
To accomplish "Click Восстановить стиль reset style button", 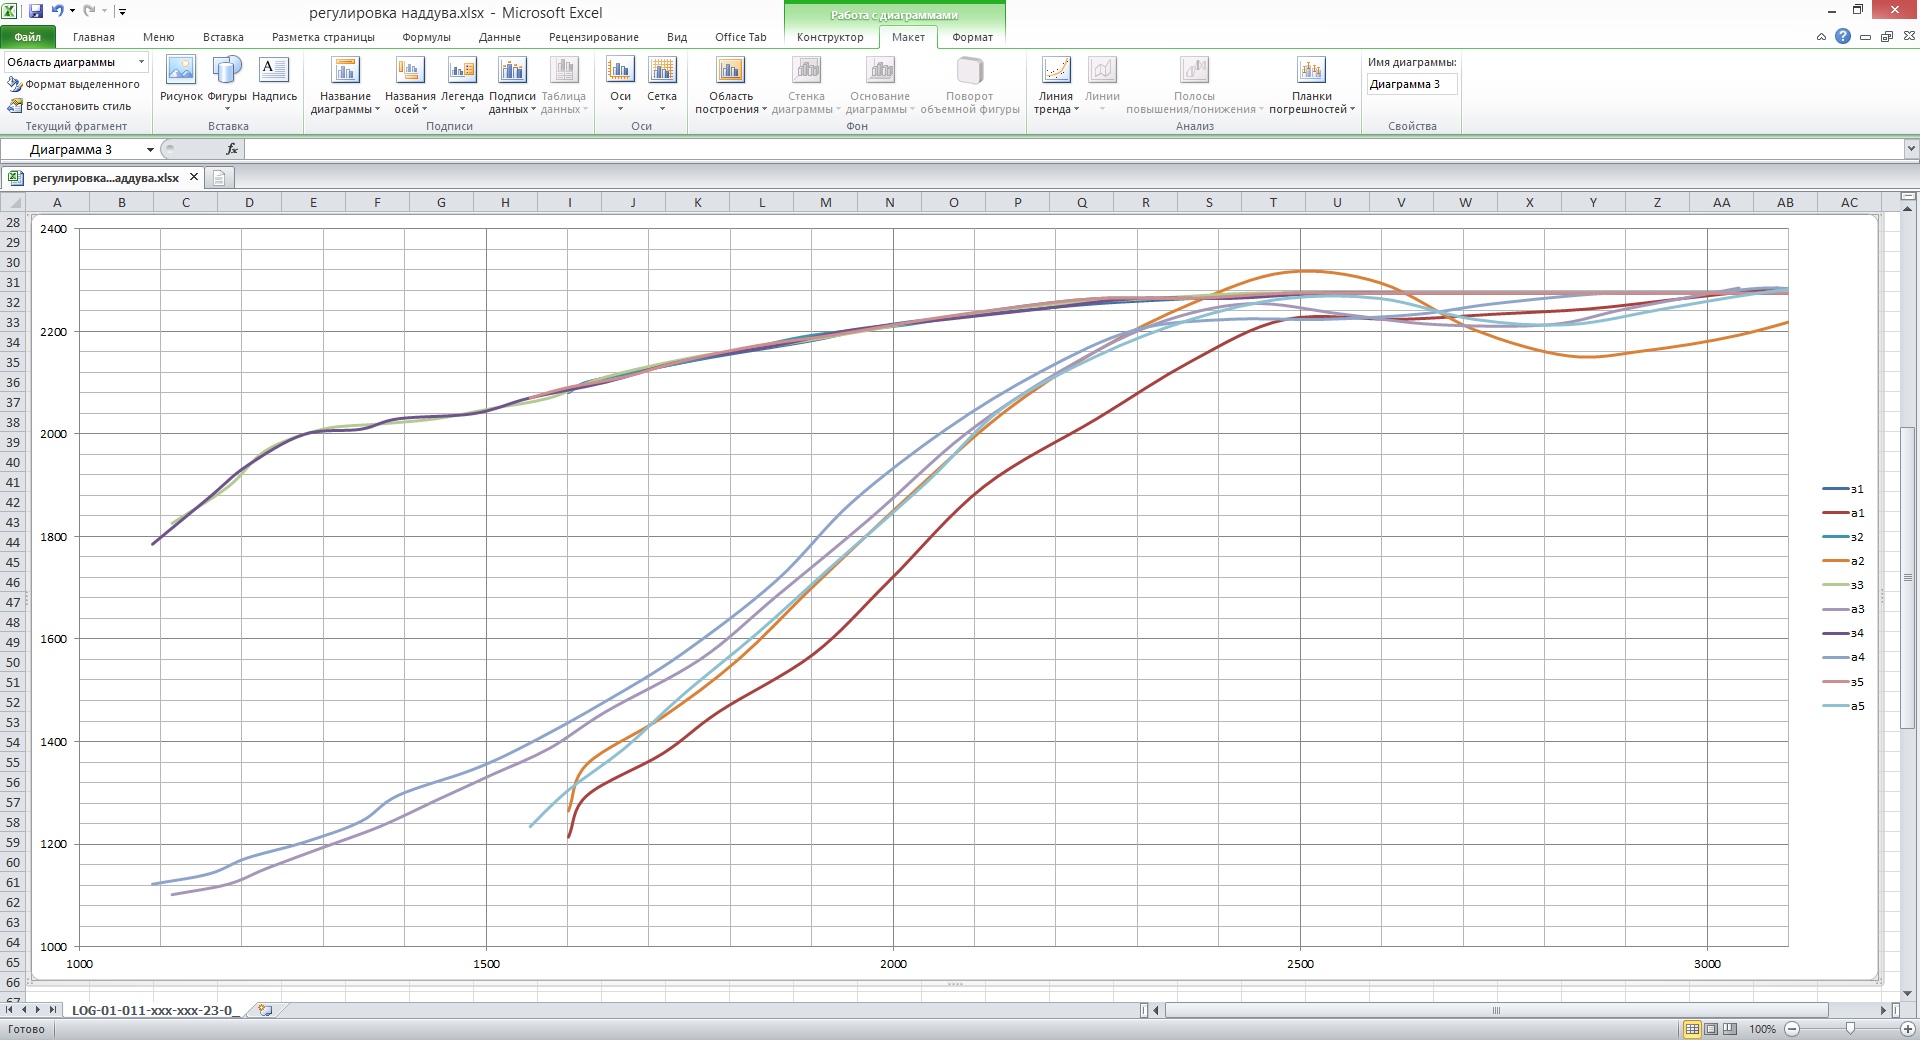I will point(70,106).
